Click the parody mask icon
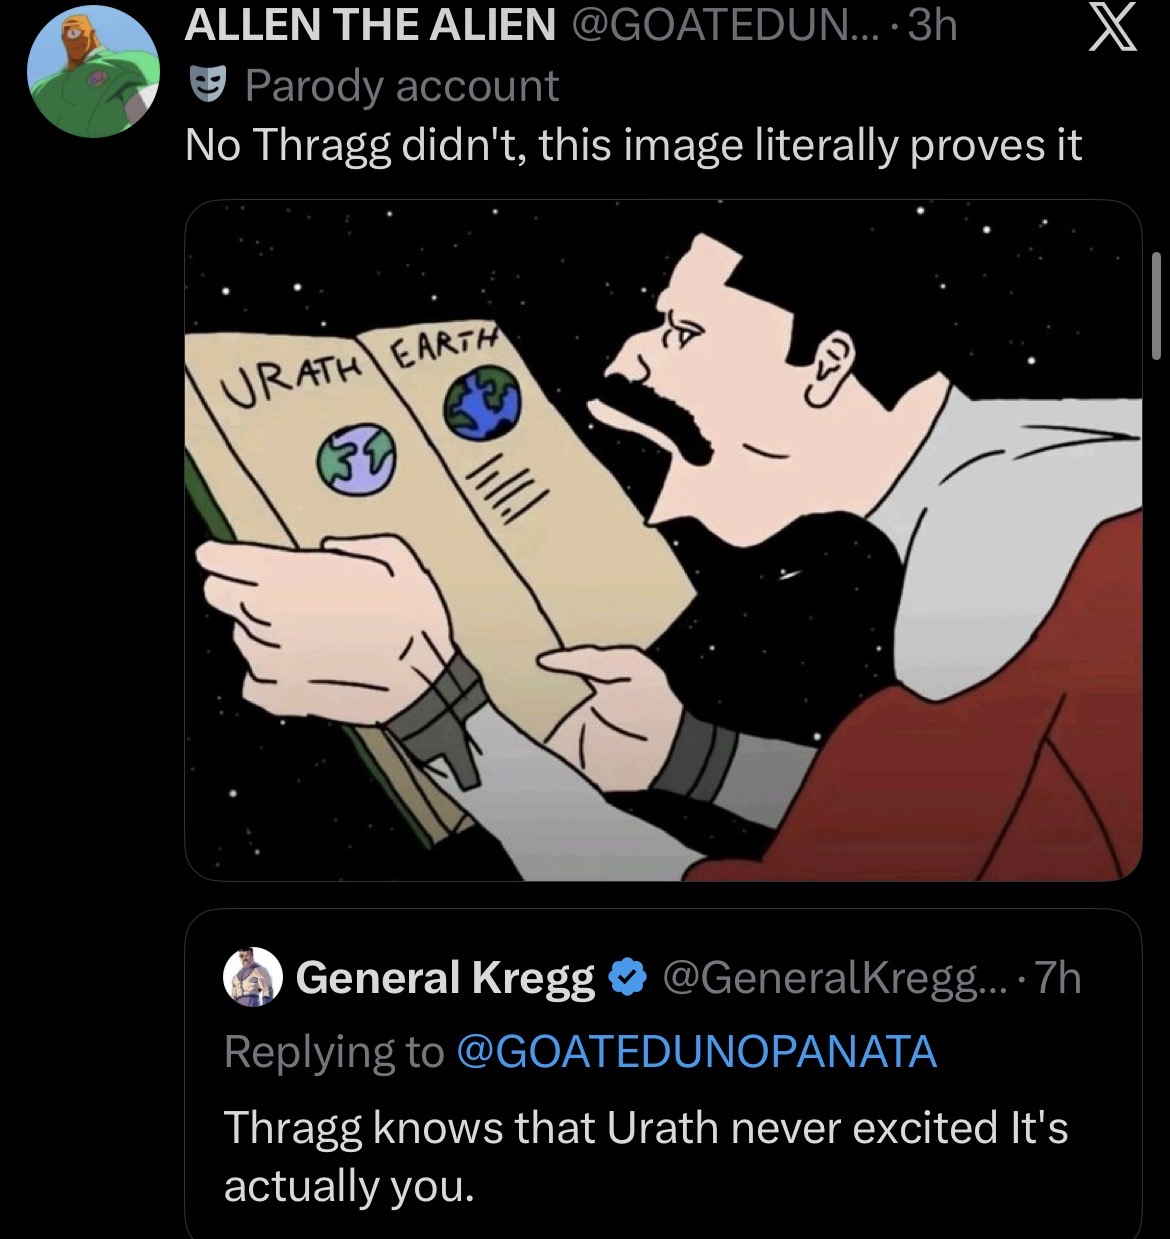 pos(208,87)
